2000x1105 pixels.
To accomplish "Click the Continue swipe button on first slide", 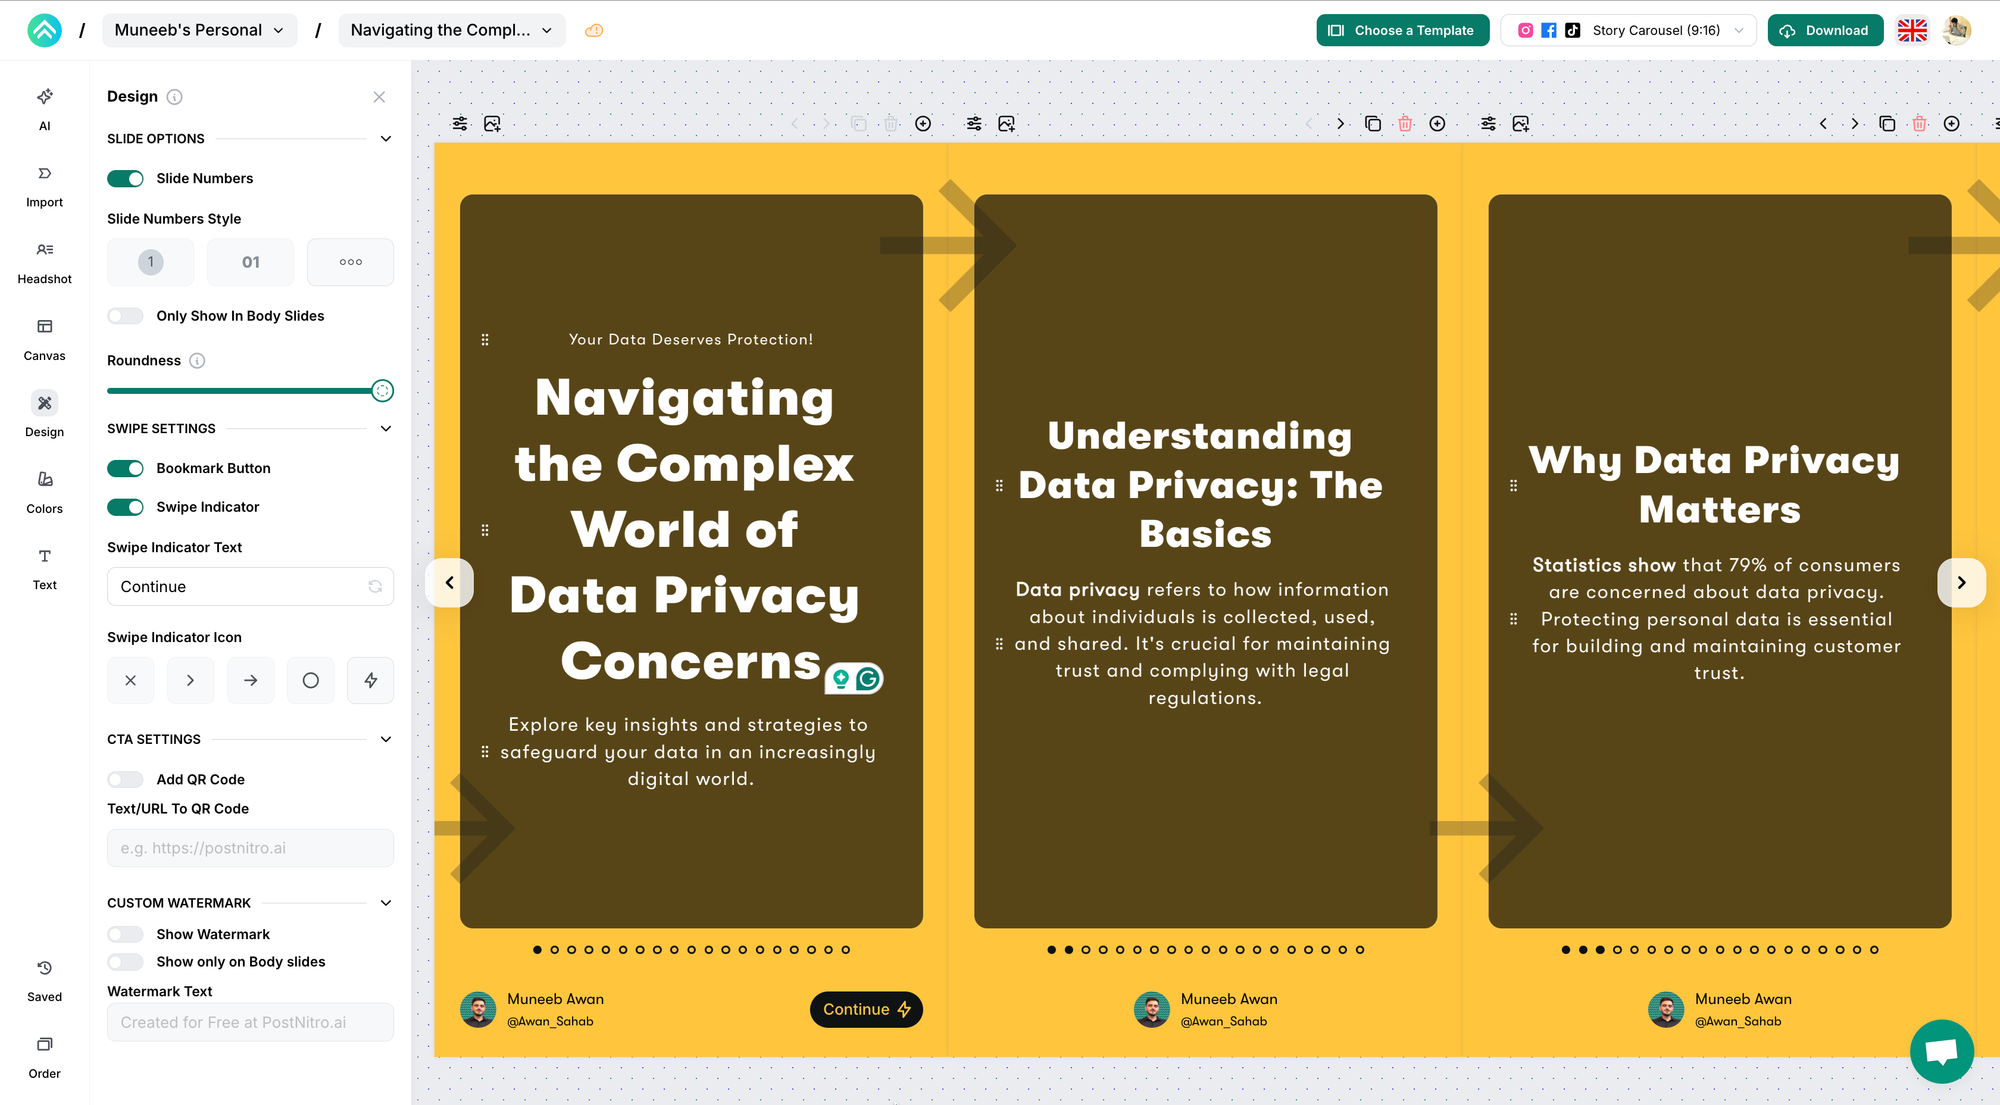I will [866, 1009].
